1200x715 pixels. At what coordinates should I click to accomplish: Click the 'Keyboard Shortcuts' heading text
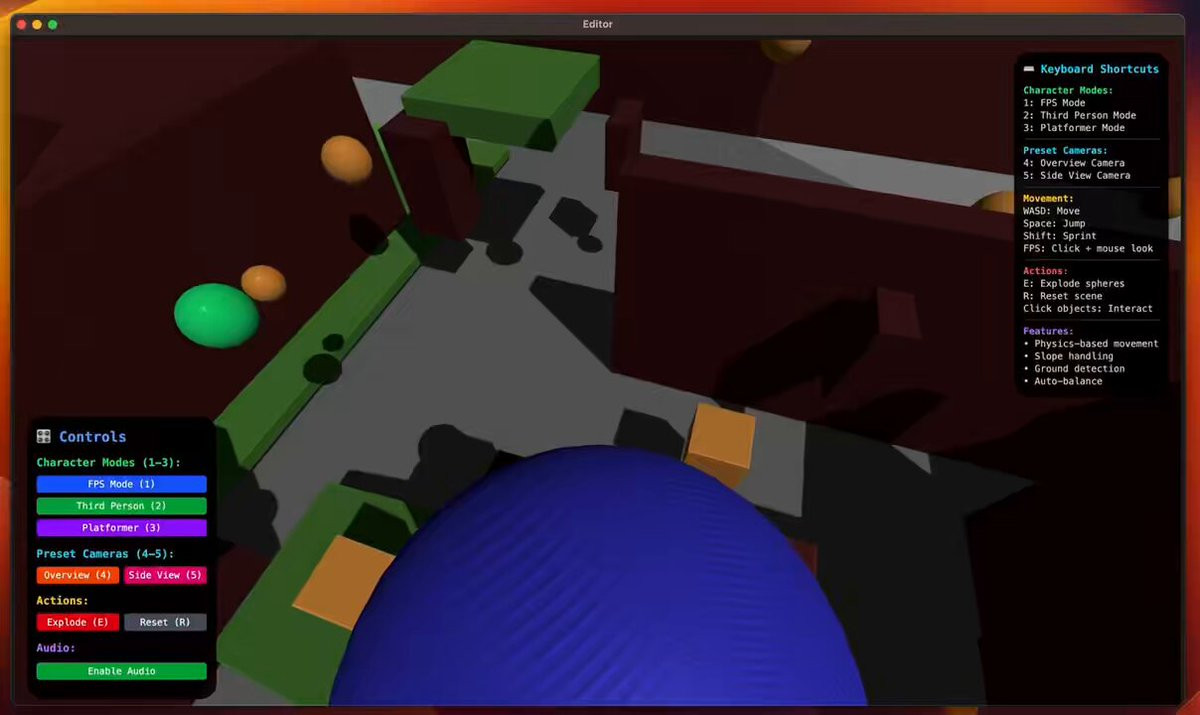pyautogui.click(x=1099, y=69)
